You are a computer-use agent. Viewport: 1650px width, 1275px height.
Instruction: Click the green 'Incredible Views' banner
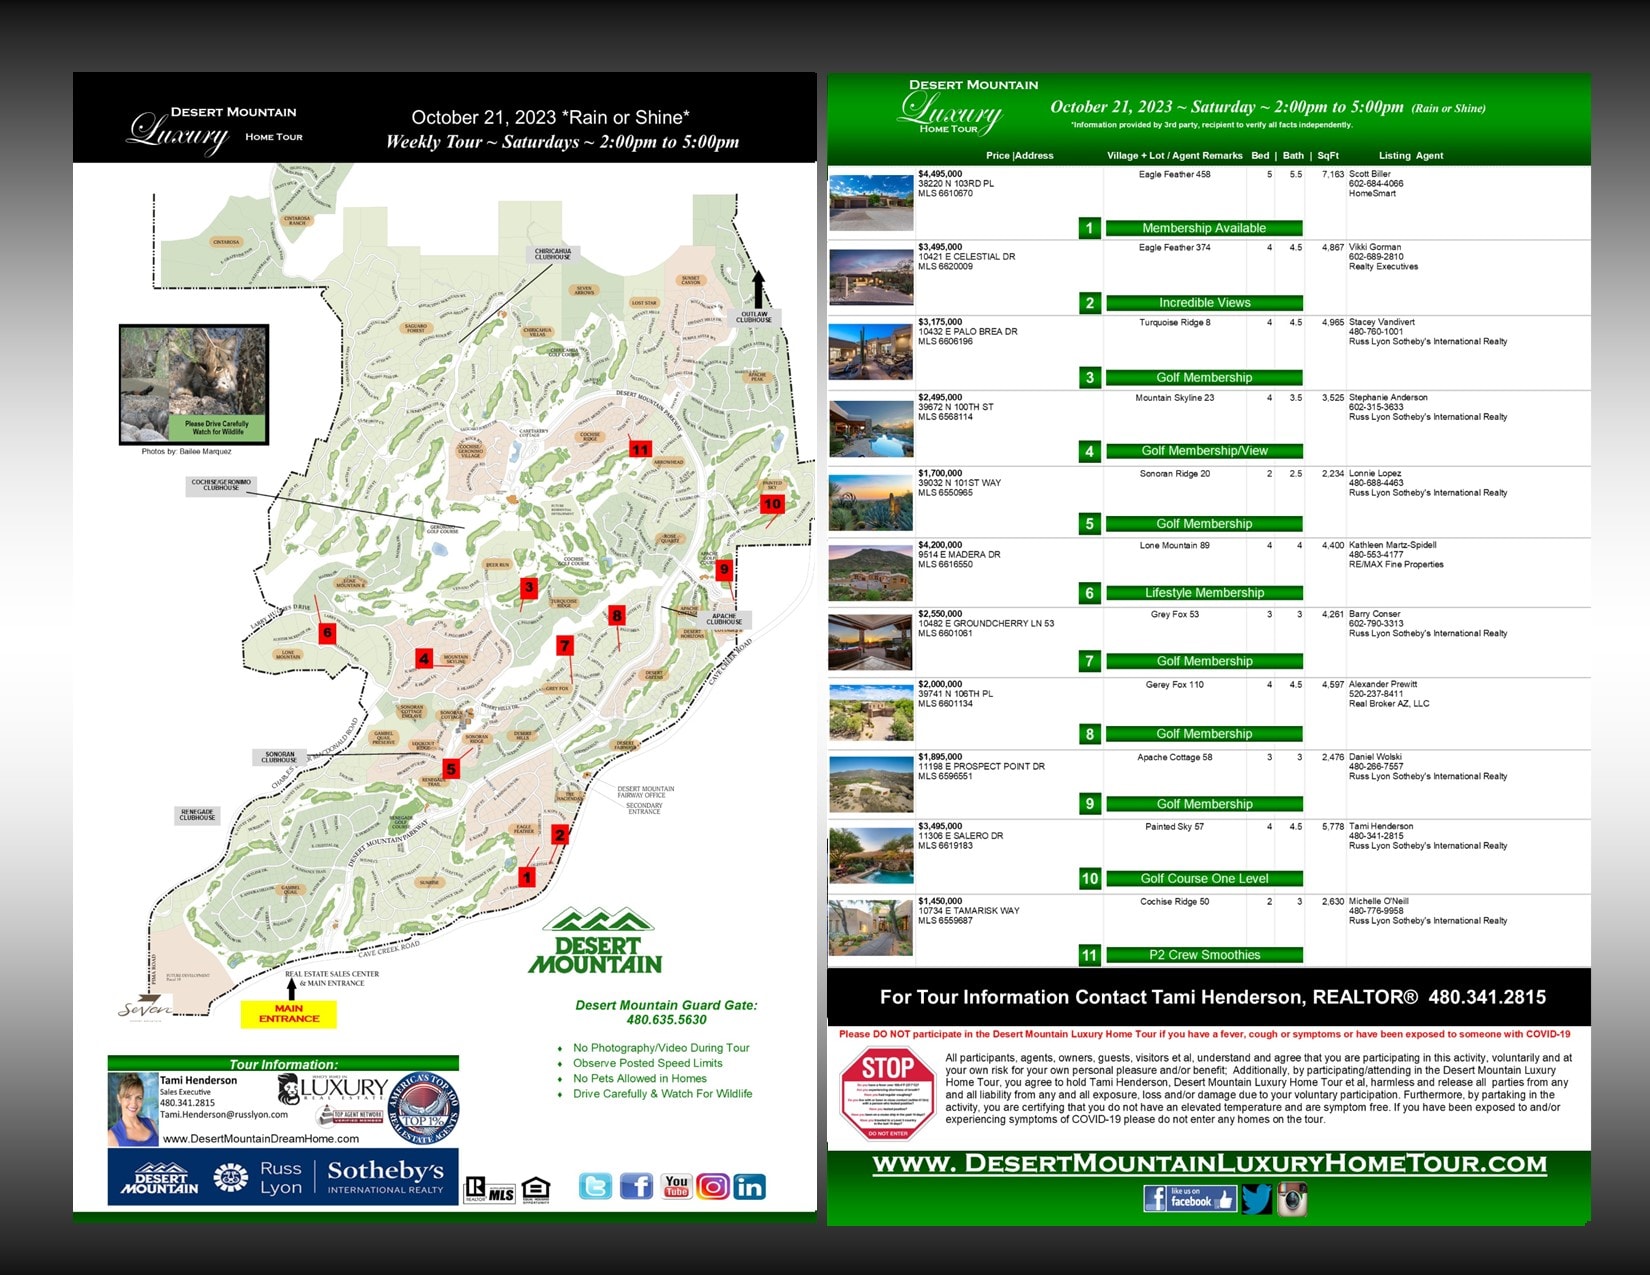pos(1204,303)
